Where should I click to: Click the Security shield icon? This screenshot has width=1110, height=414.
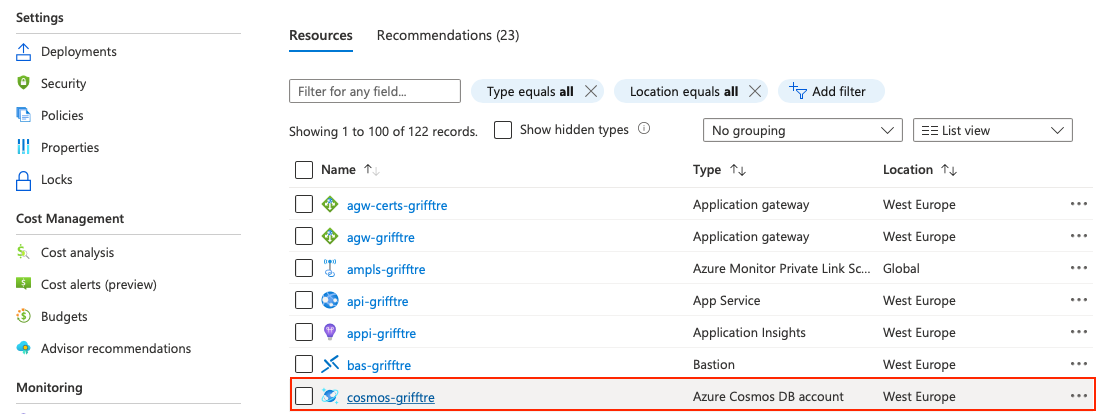24,84
